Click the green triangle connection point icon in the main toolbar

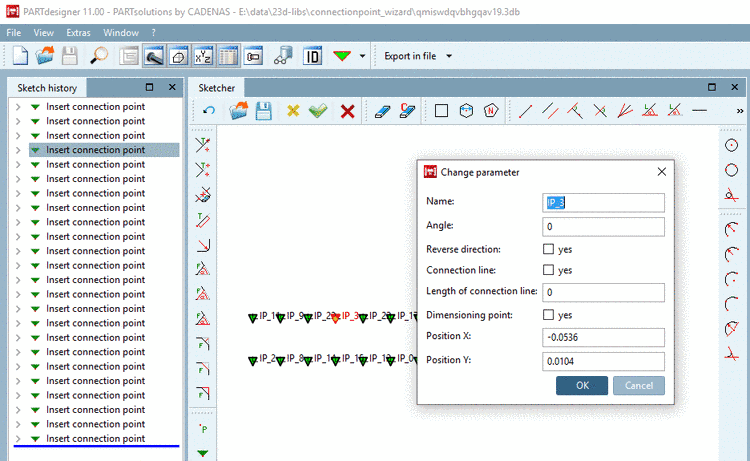342,56
